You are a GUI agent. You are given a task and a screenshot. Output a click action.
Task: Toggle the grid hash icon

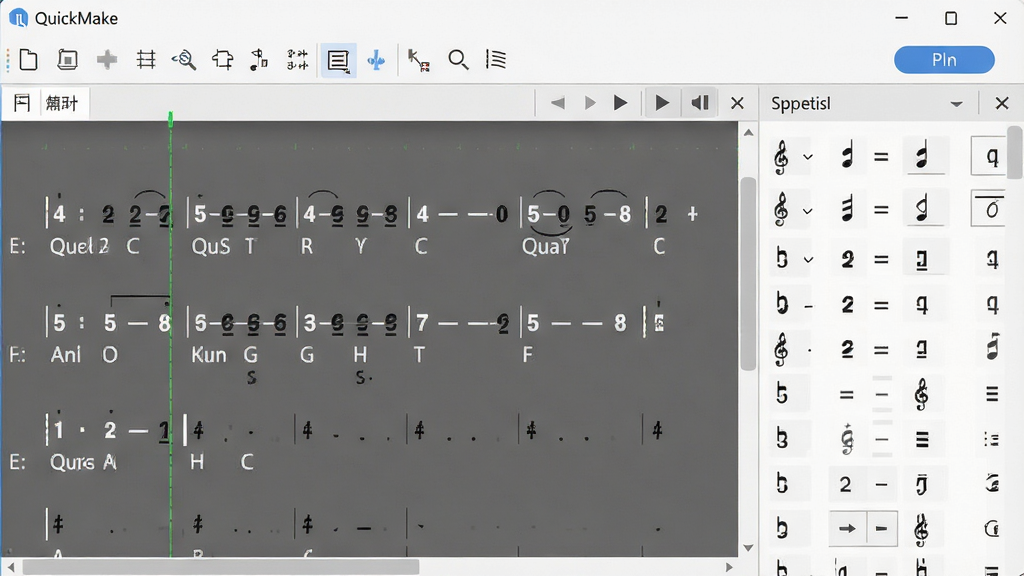146,60
